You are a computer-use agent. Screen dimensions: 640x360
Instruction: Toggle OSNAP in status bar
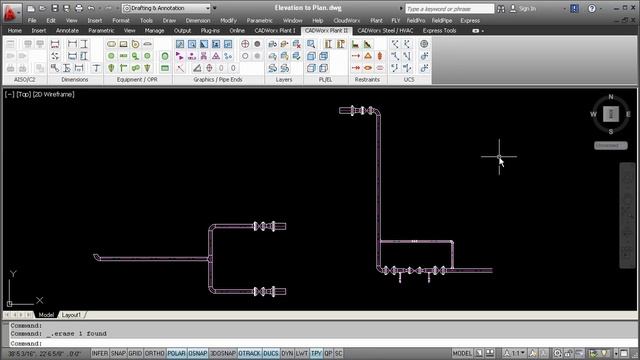(x=198, y=353)
